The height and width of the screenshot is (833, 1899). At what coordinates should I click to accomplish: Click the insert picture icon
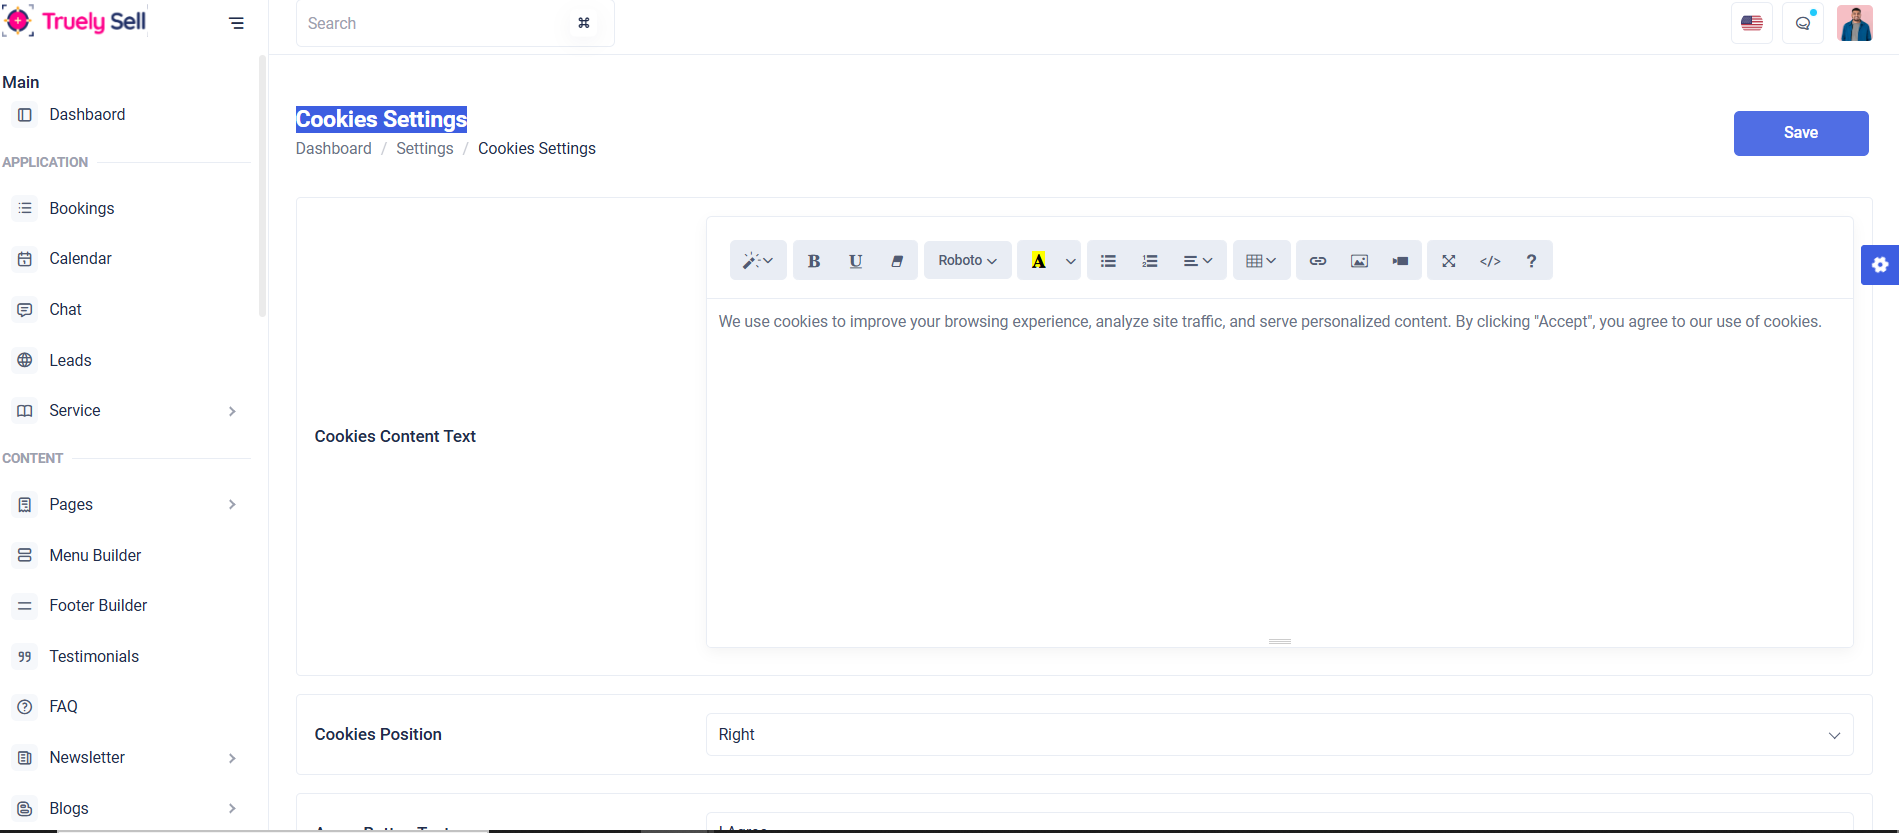[1359, 261]
